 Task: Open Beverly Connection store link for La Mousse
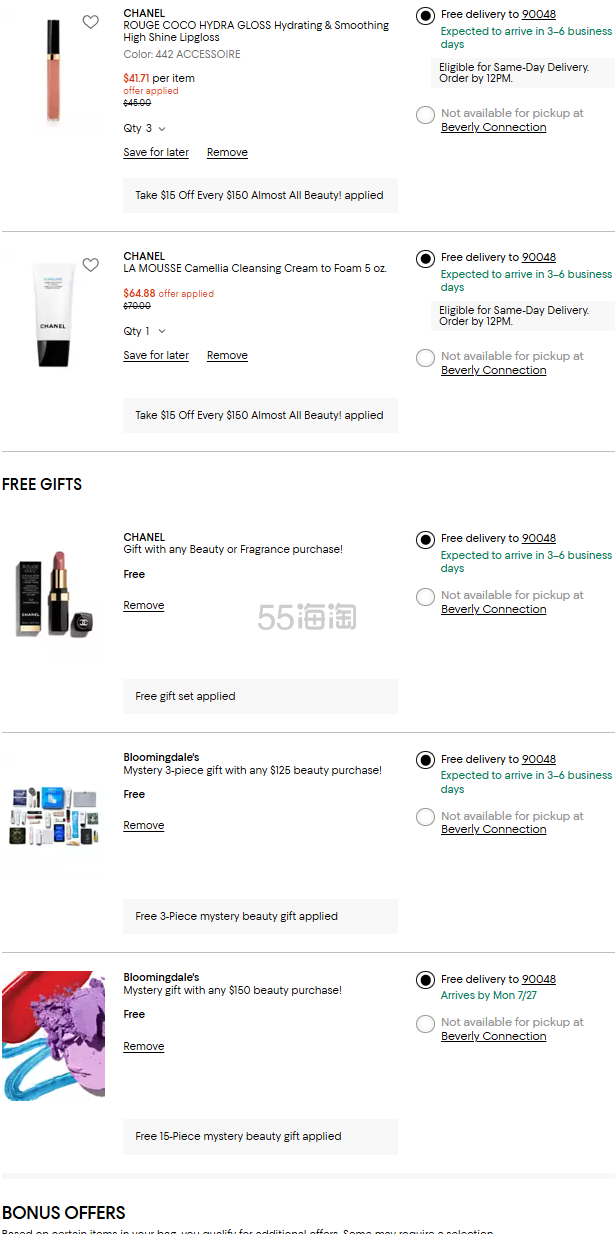(494, 371)
